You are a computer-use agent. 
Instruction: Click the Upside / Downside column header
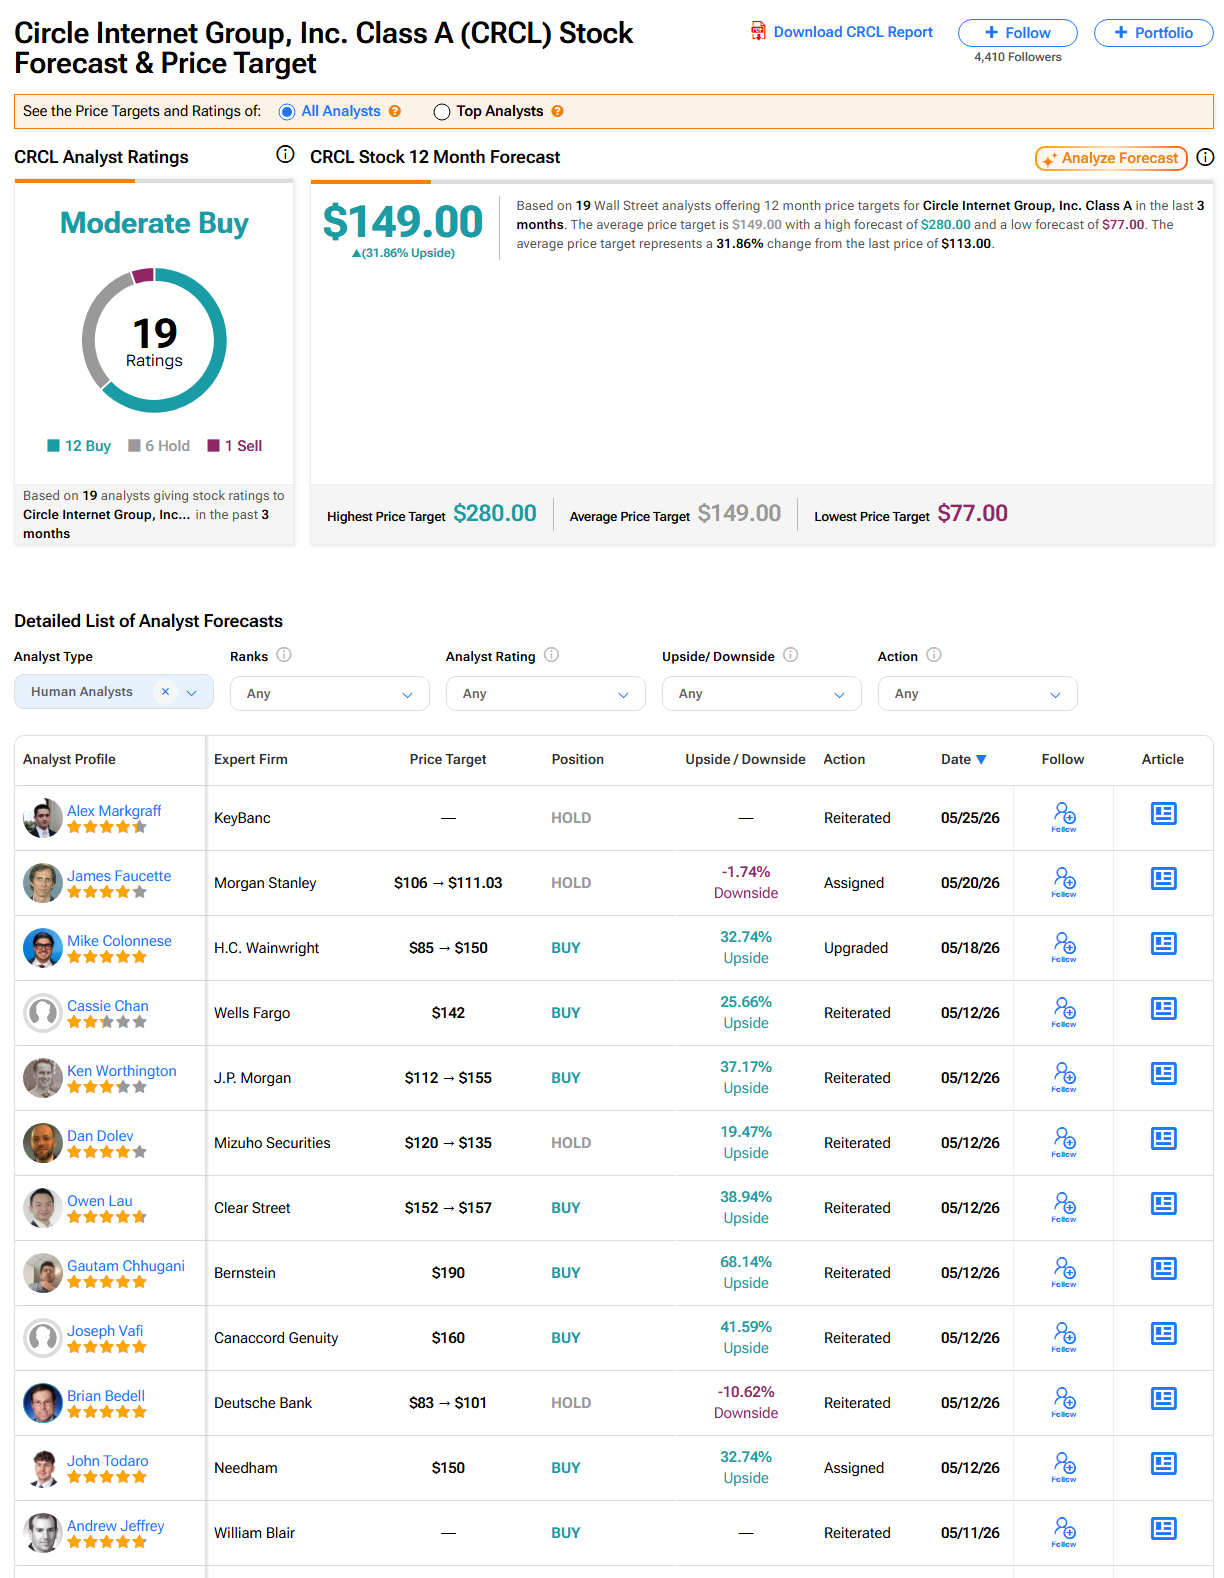745,759
